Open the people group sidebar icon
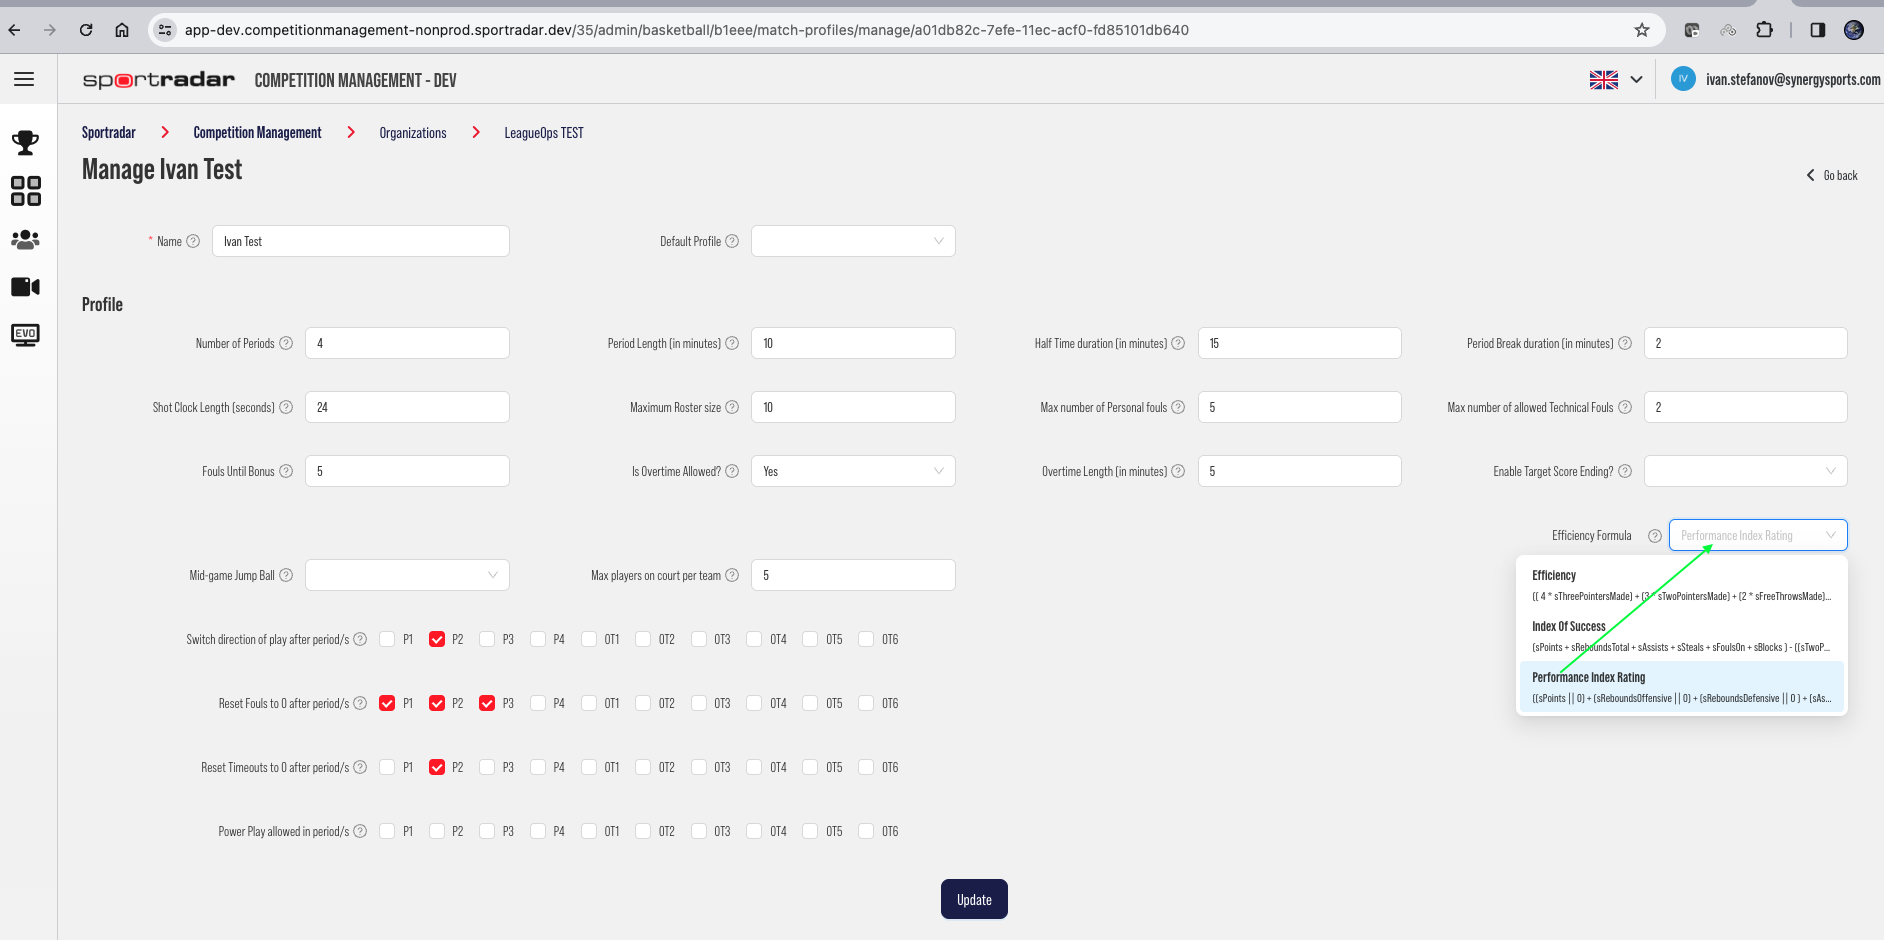 pyautogui.click(x=25, y=240)
